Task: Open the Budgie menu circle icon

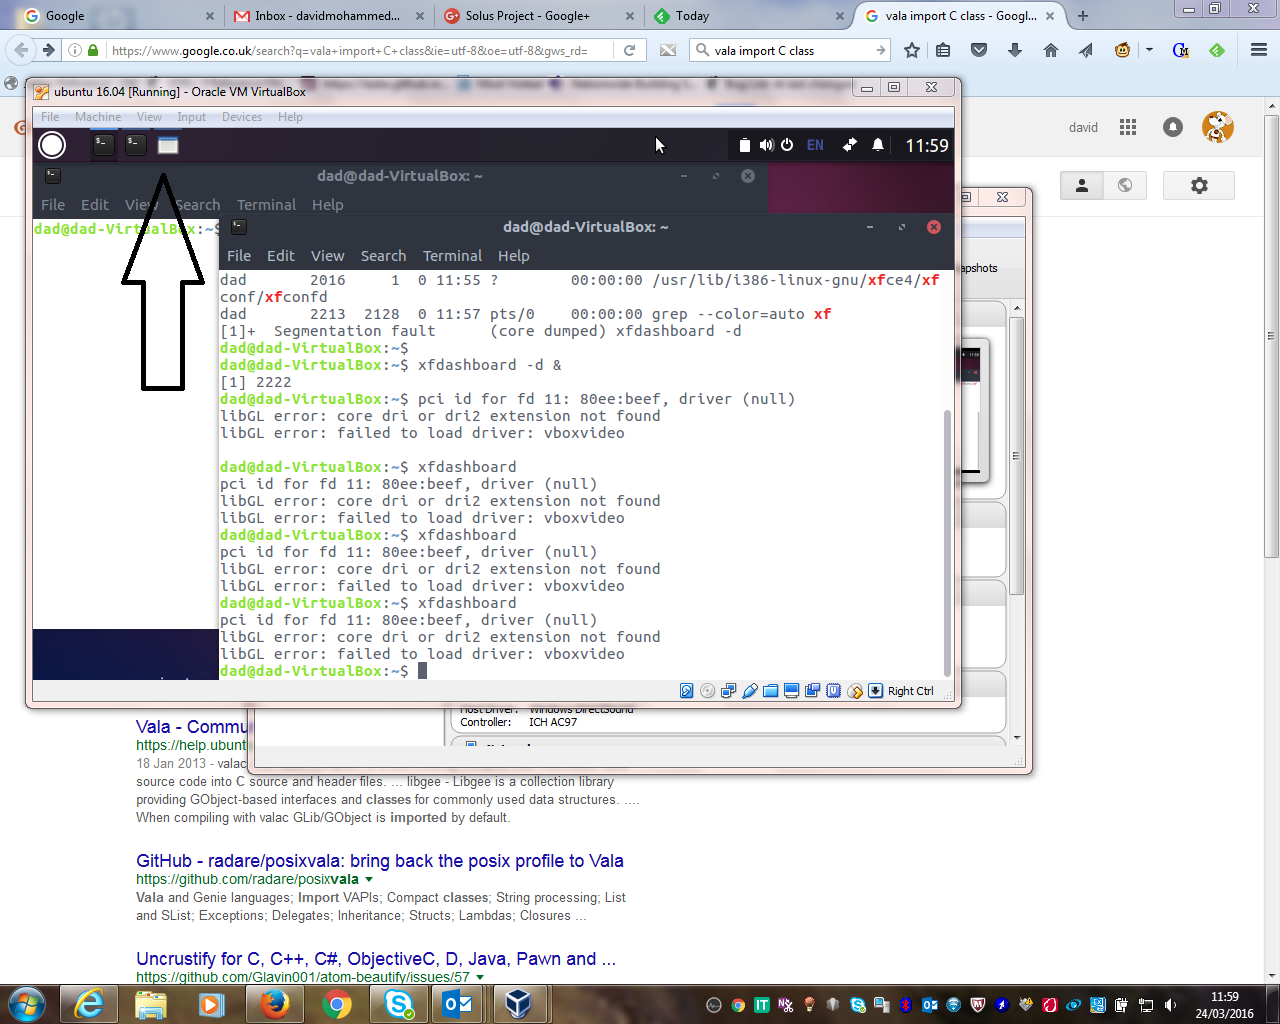Action: point(52,145)
